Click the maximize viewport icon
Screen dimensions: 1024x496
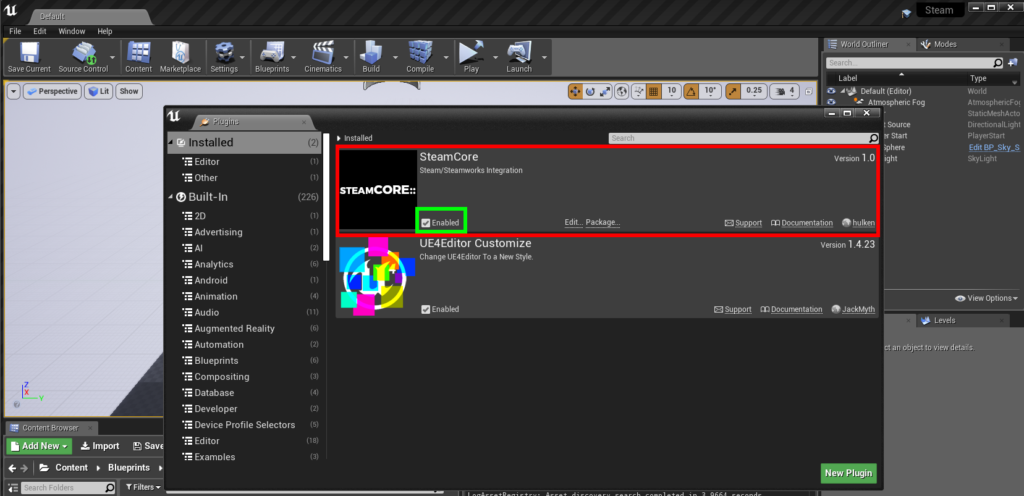click(x=809, y=91)
